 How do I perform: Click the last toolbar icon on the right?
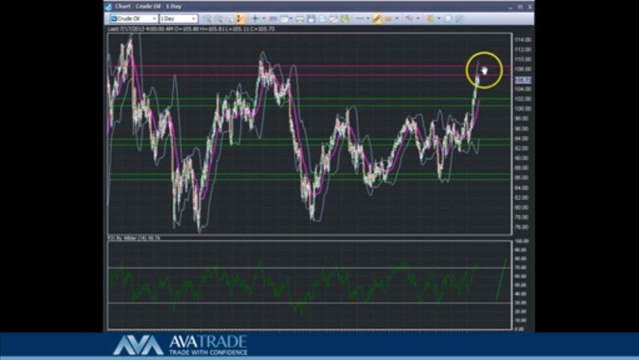pyautogui.click(x=459, y=19)
